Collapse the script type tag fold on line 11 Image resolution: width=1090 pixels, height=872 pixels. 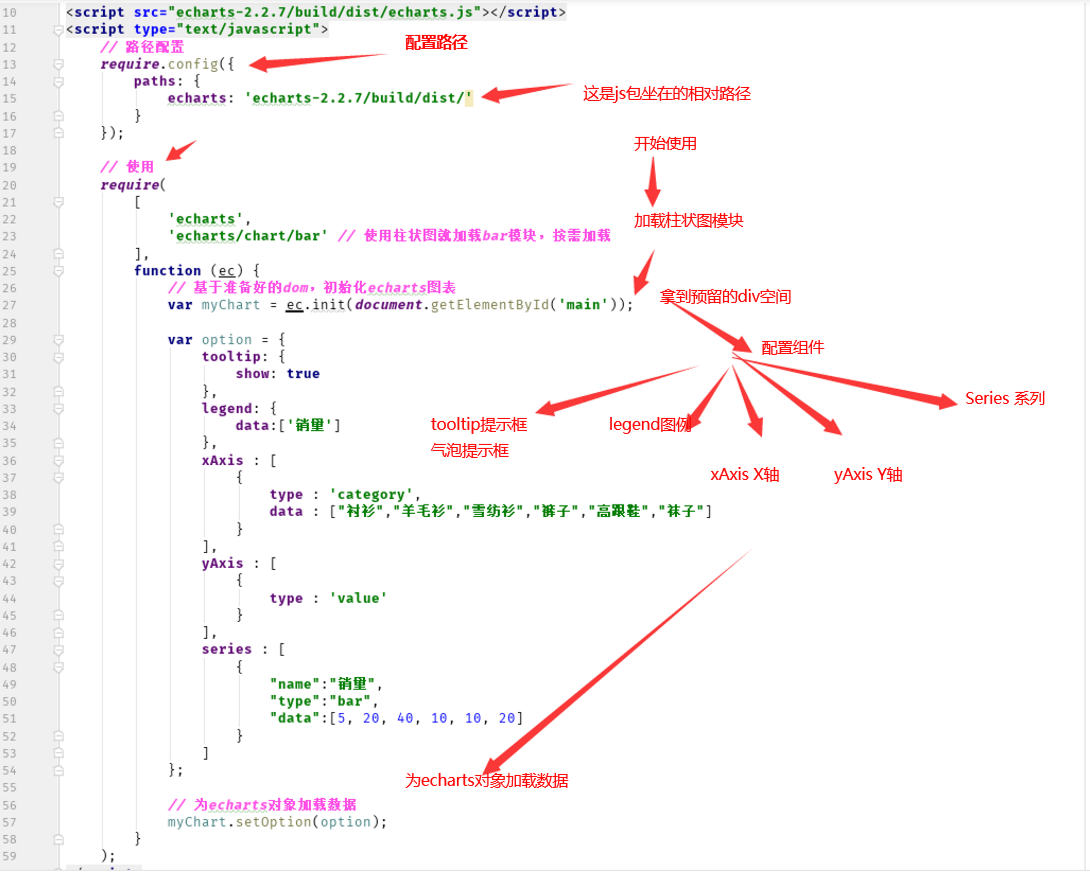pyautogui.click(x=58, y=30)
